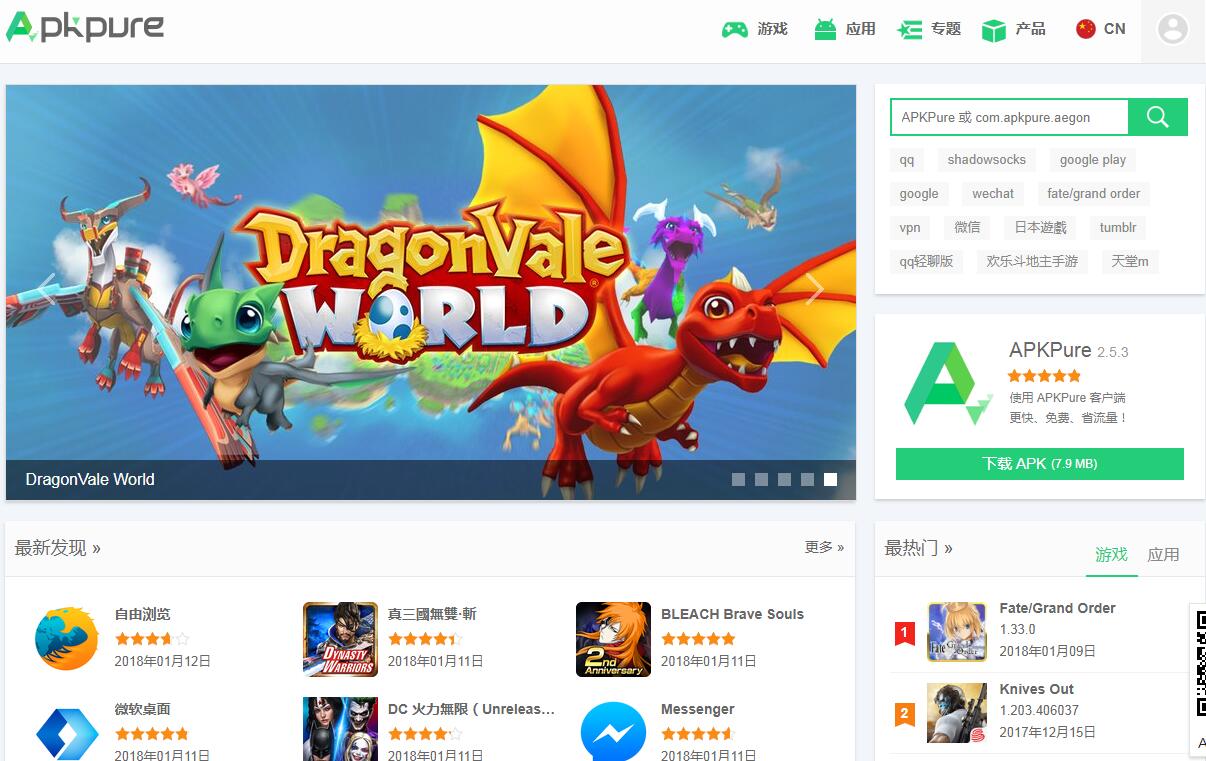The image size is (1206, 761).
Task: Click the large APKPure app logo
Action: [947, 383]
